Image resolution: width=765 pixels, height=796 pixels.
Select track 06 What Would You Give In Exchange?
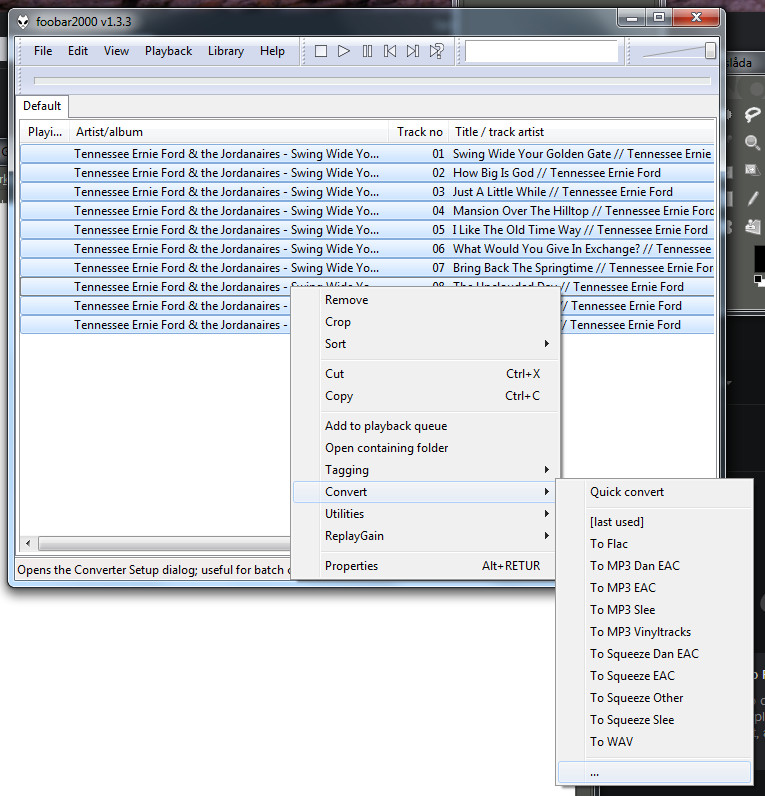tap(367, 249)
